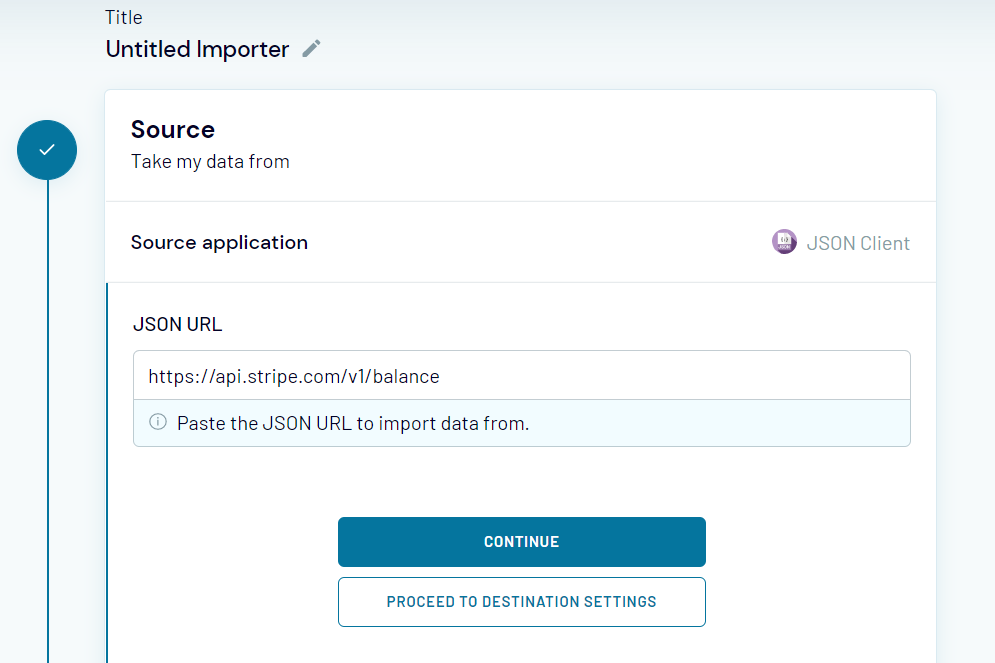Select the Untitled Importer title text
995x663 pixels.
point(197,49)
